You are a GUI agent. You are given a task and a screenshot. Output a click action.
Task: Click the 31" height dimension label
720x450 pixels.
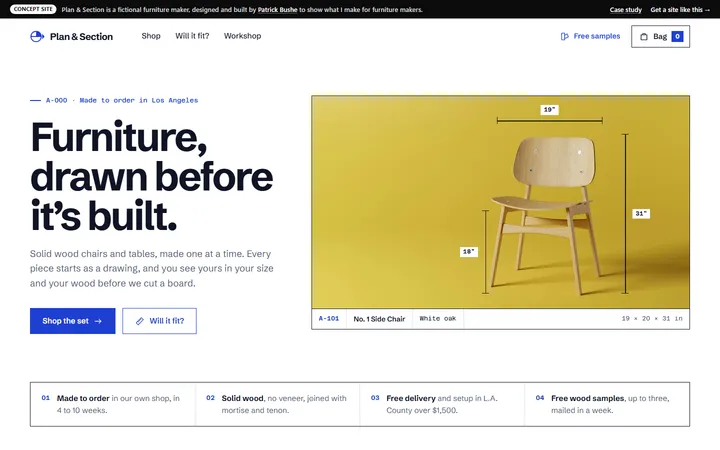coord(641,214)
